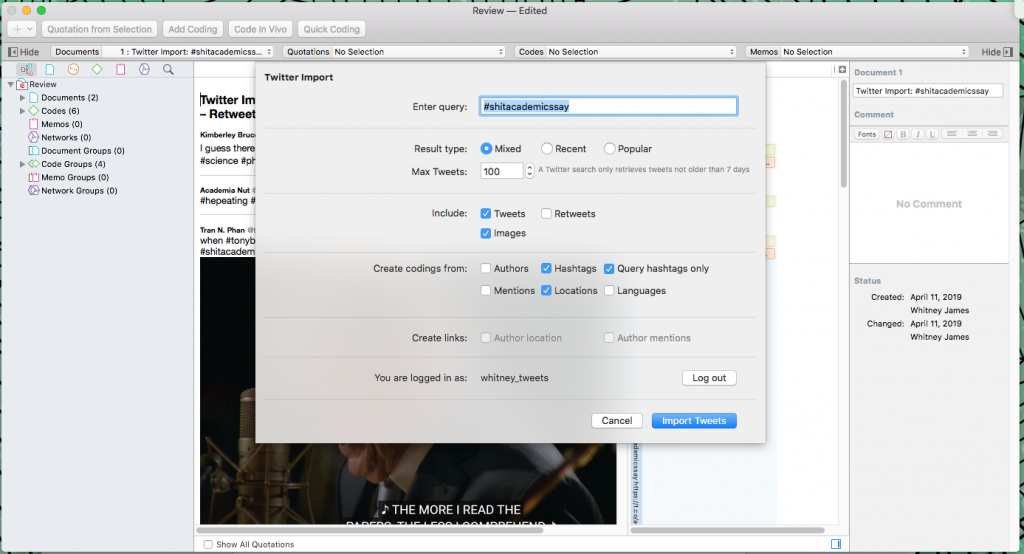This screenshot has width=1024, height=554.
Task: Cancel the Twitter Import dialog
Action: click(616, 421)
